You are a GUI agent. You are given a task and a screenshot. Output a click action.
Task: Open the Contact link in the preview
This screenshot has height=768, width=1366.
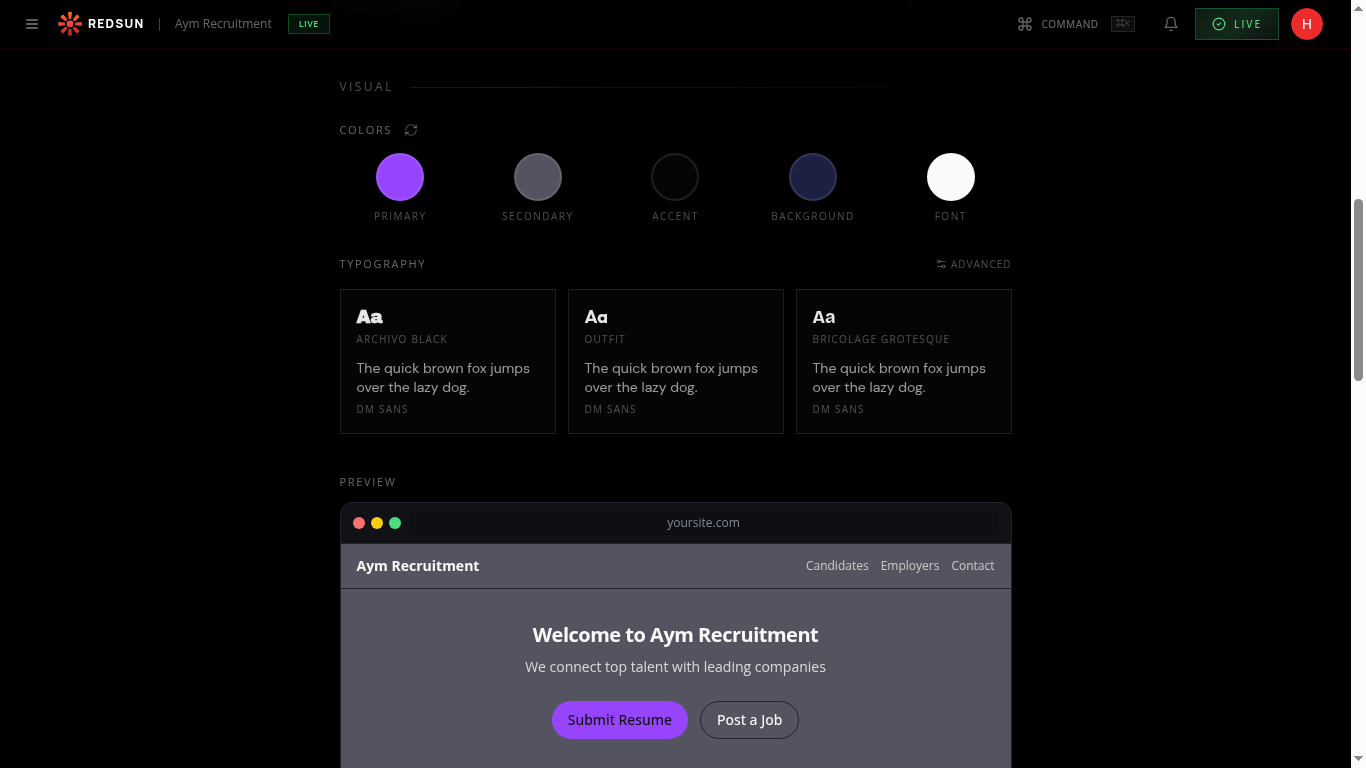[972, 565]
